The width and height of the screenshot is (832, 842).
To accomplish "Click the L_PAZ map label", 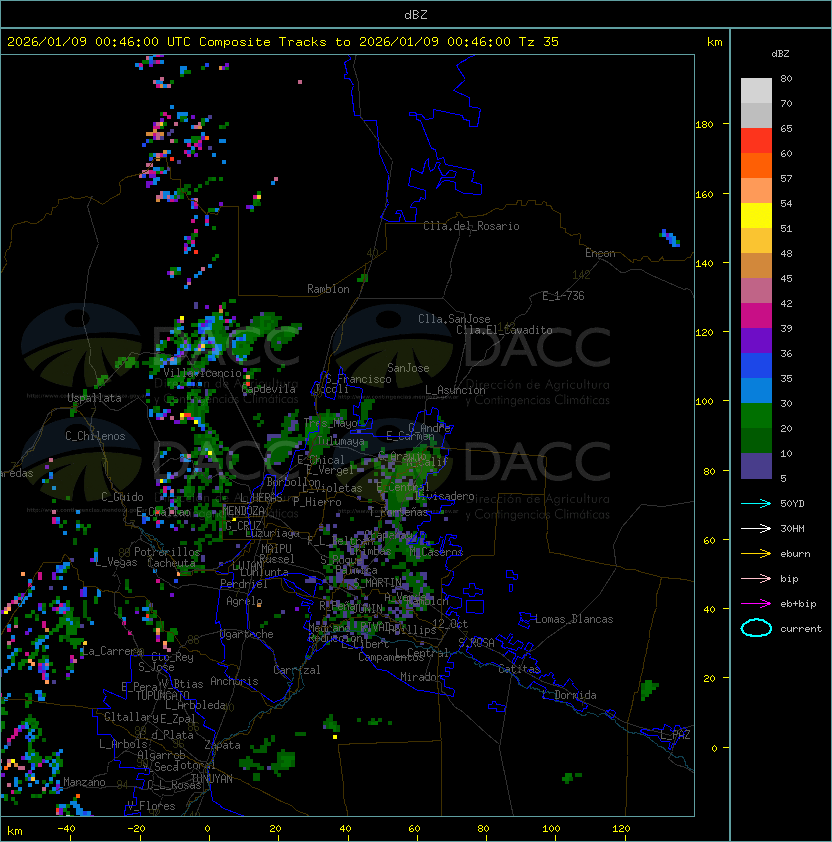I will pyautogui.click(x=675, y=735).
